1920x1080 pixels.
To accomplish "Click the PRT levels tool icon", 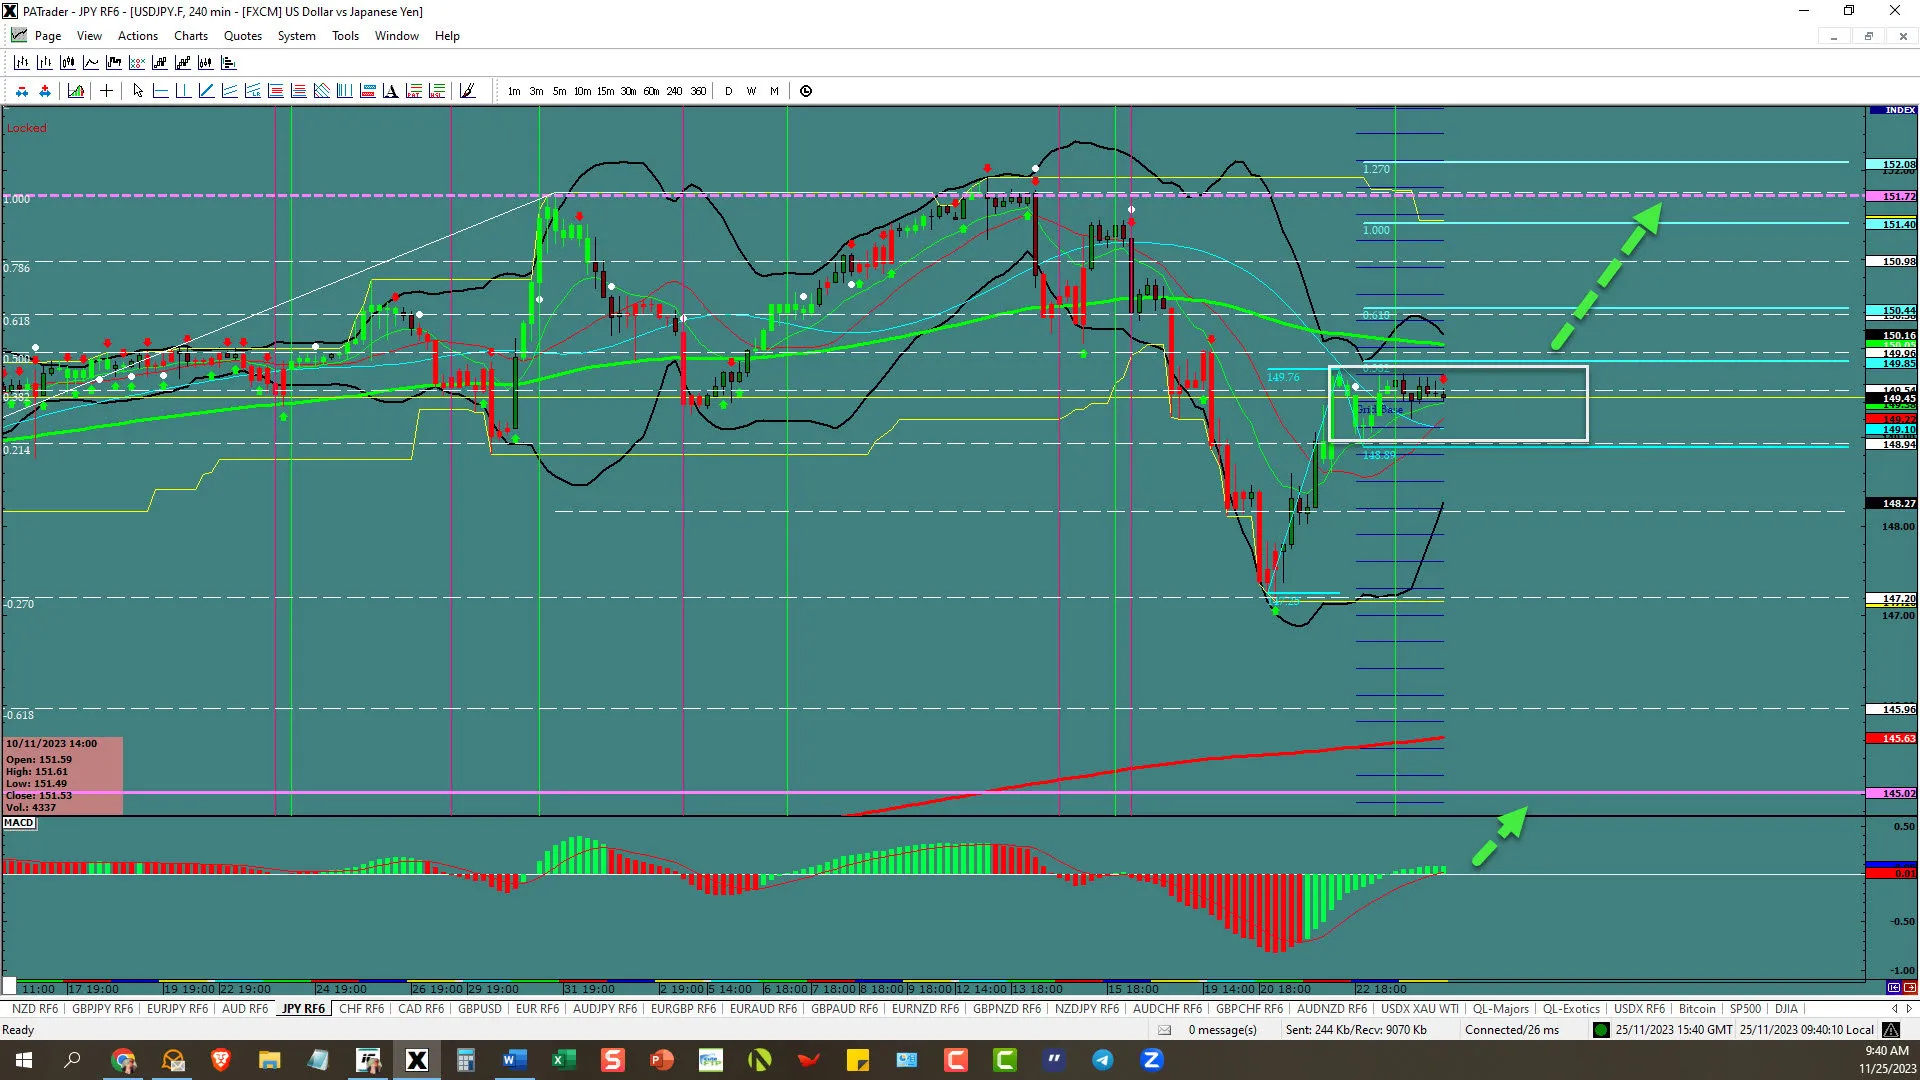I will tap(413, 91).
